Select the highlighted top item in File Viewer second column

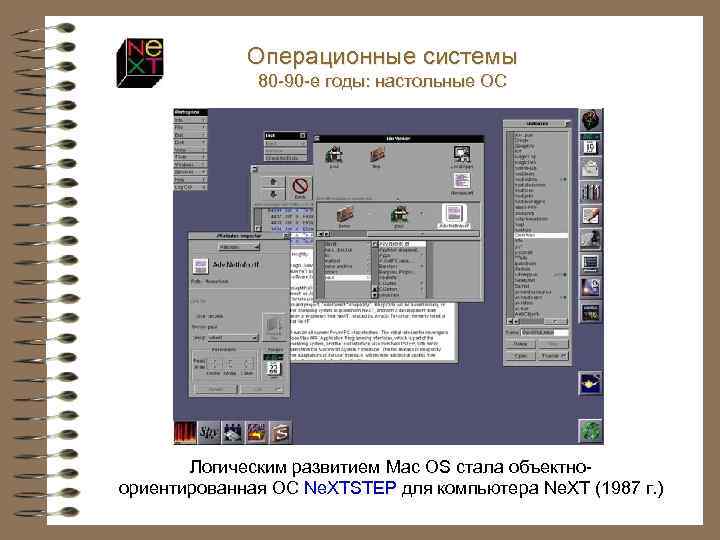click(402, 244)
